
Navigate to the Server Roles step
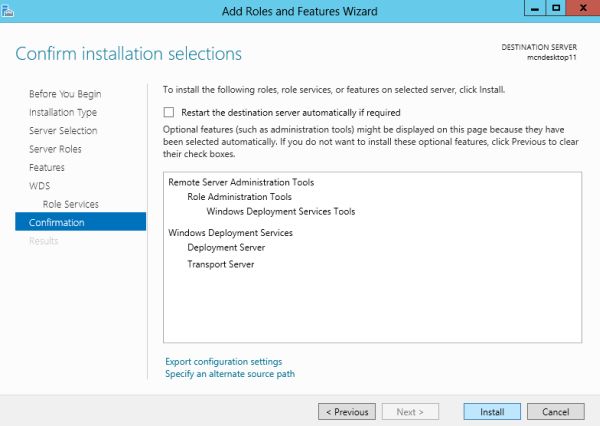click(55, 149)
